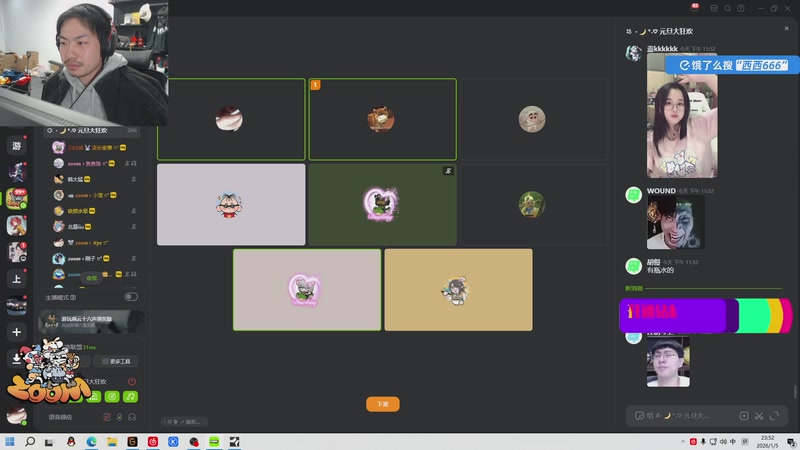Click muted mic icon on green video tile
The width and height of the screenshot is (800, 450).
(448, 171)
